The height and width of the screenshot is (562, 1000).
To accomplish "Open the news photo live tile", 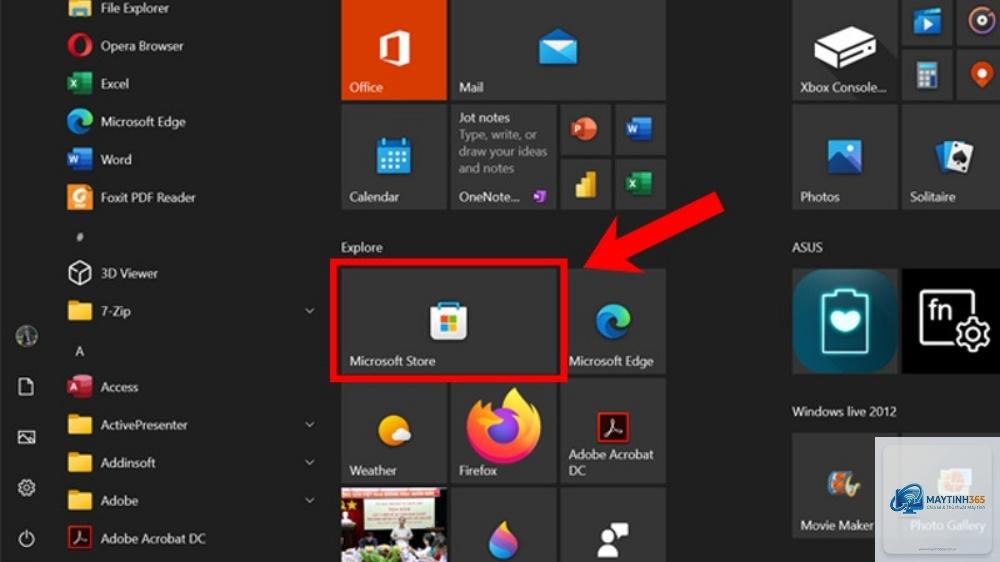I will (394, 525).
